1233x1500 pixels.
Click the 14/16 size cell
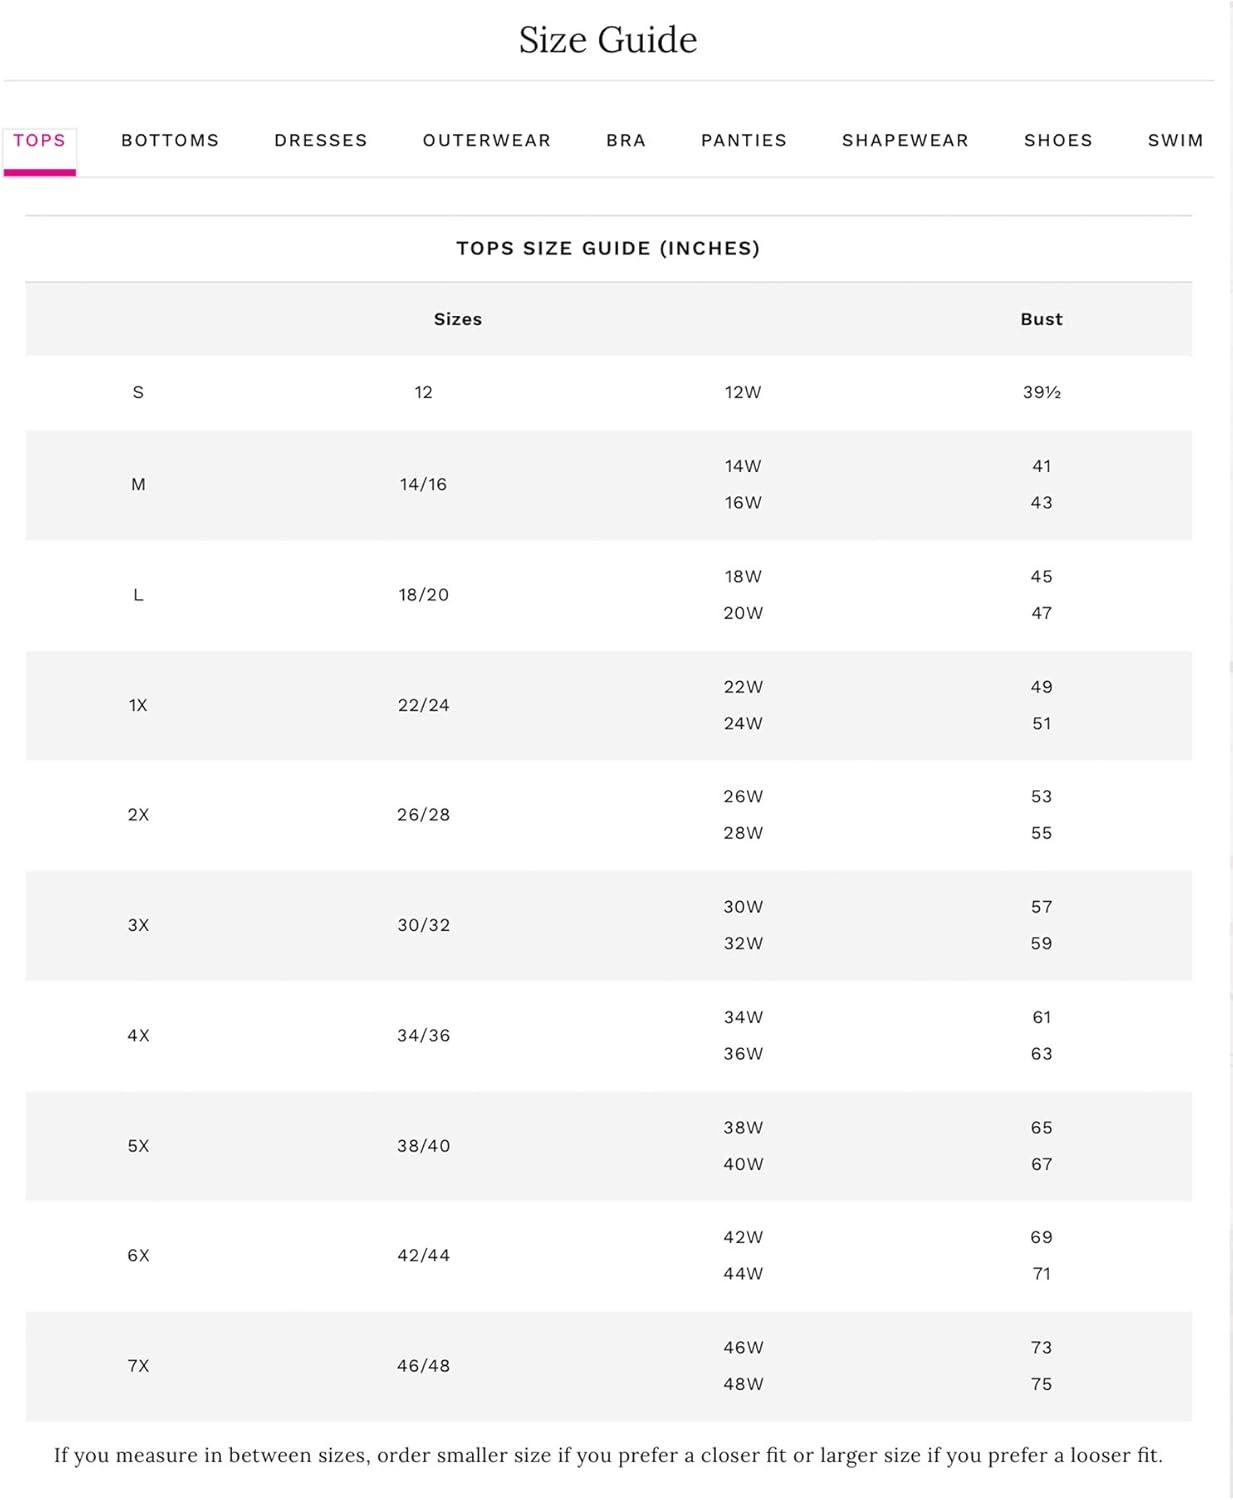point(423,485)
